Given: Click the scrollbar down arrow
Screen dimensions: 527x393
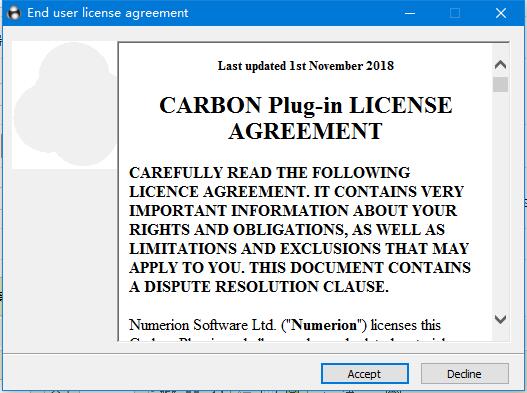Looking at the screenshot, I should point(500,319).
